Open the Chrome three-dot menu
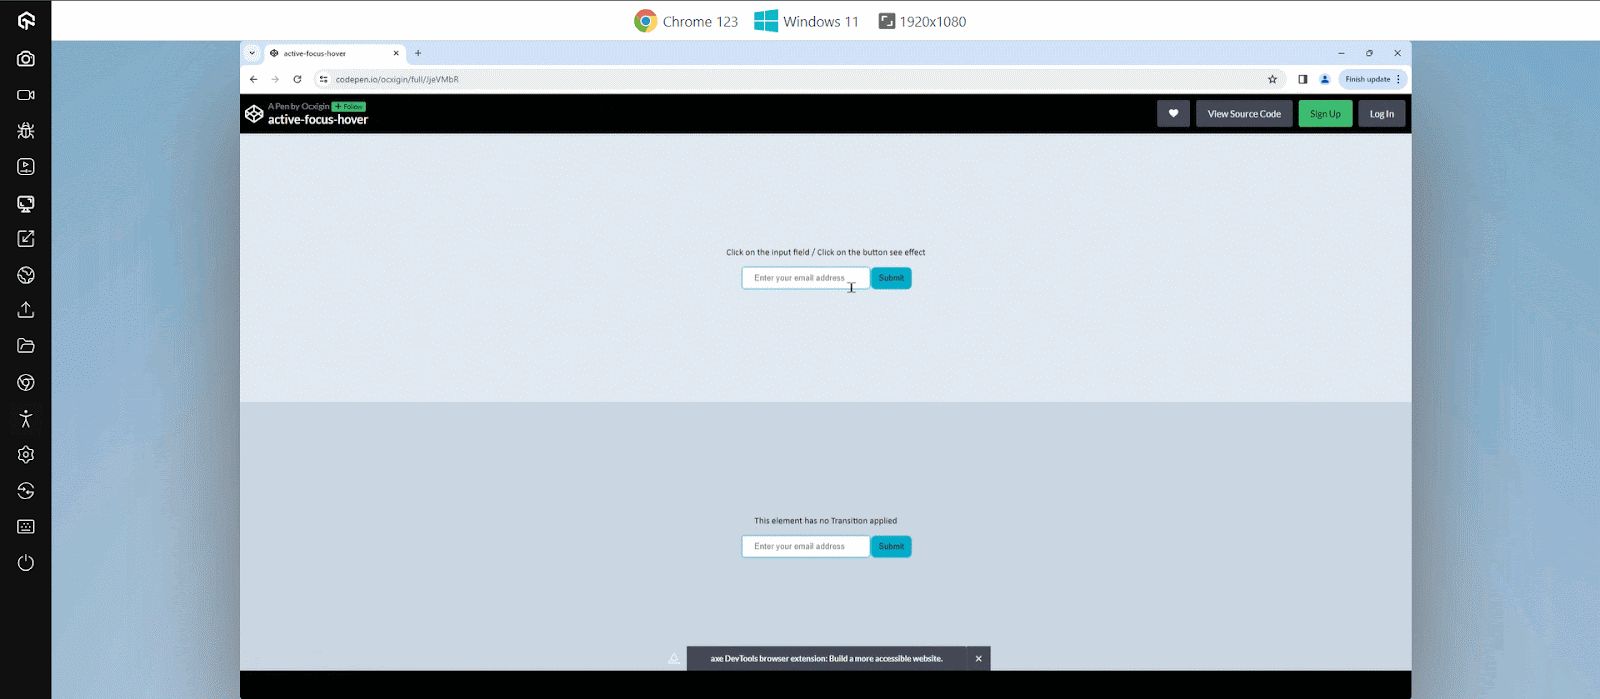 1398,79
